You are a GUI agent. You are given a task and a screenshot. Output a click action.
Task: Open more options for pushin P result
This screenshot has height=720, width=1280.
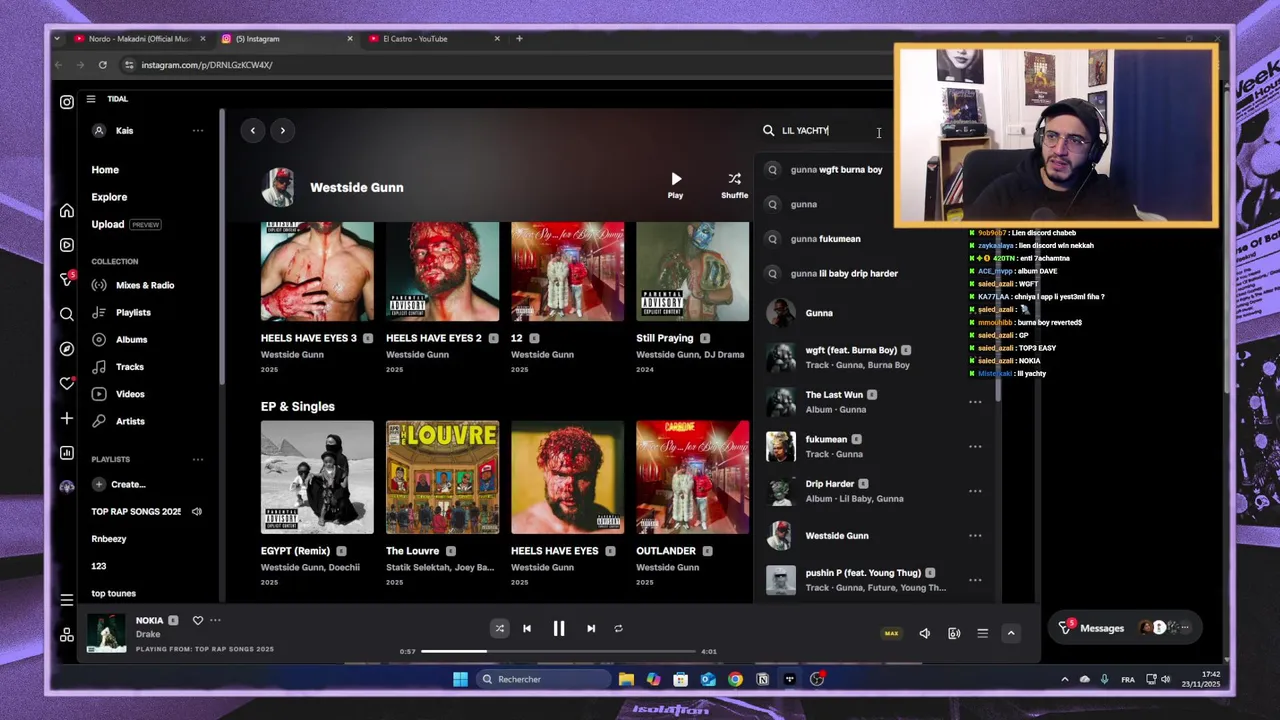pos(975,580)
